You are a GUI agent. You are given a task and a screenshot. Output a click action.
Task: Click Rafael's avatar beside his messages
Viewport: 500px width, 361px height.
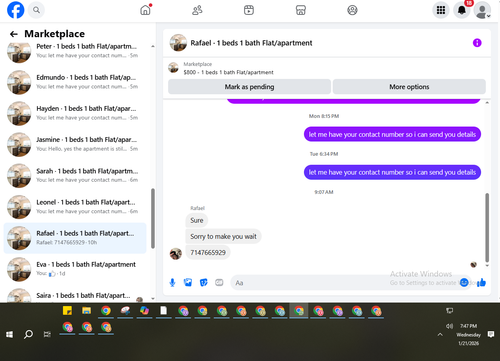tap(176, 254)
